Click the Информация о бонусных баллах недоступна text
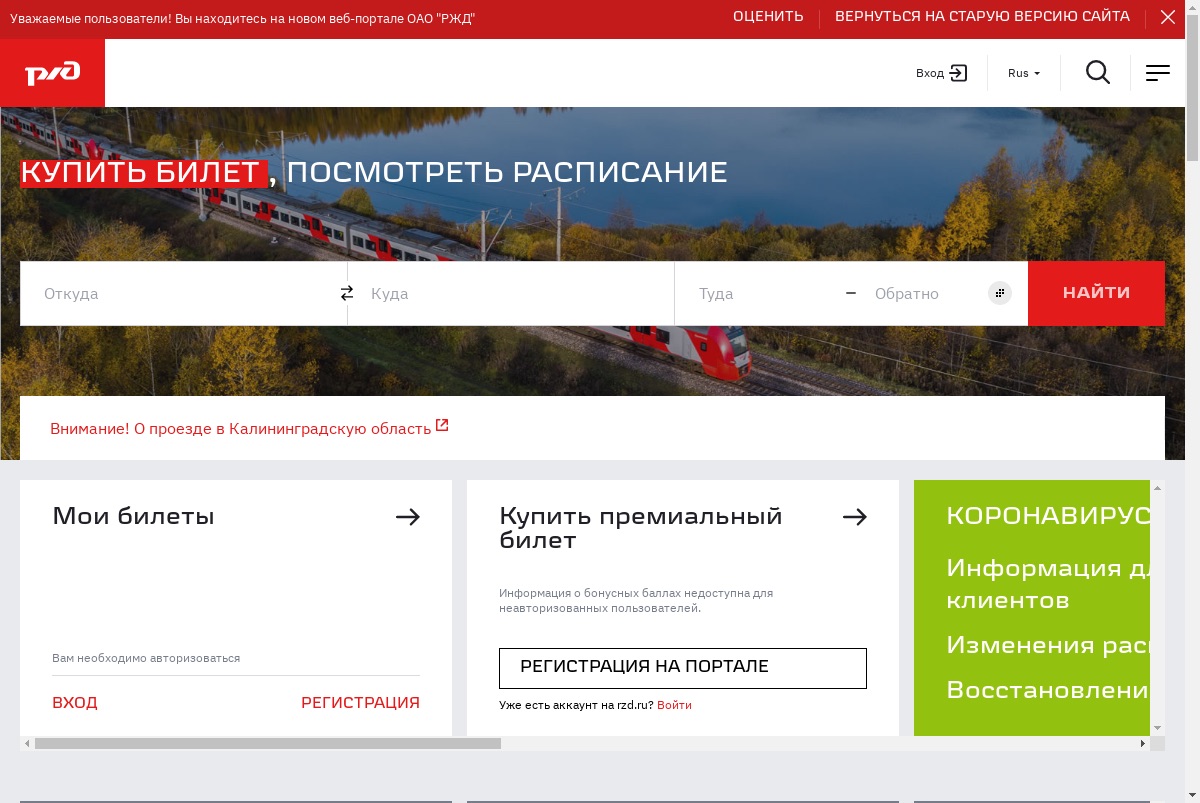The image size is (1200, 803). 636,600
